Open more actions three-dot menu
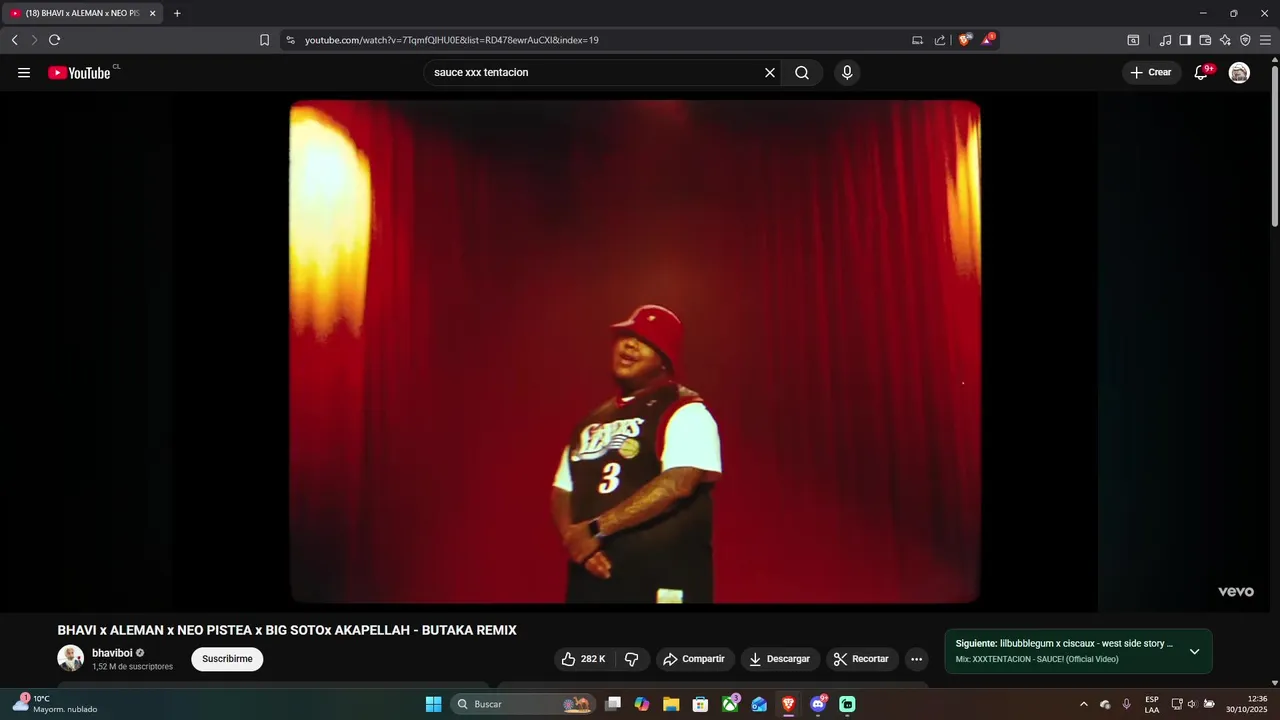The width and height of the screenshot is (1280, 720). point(916,659)
